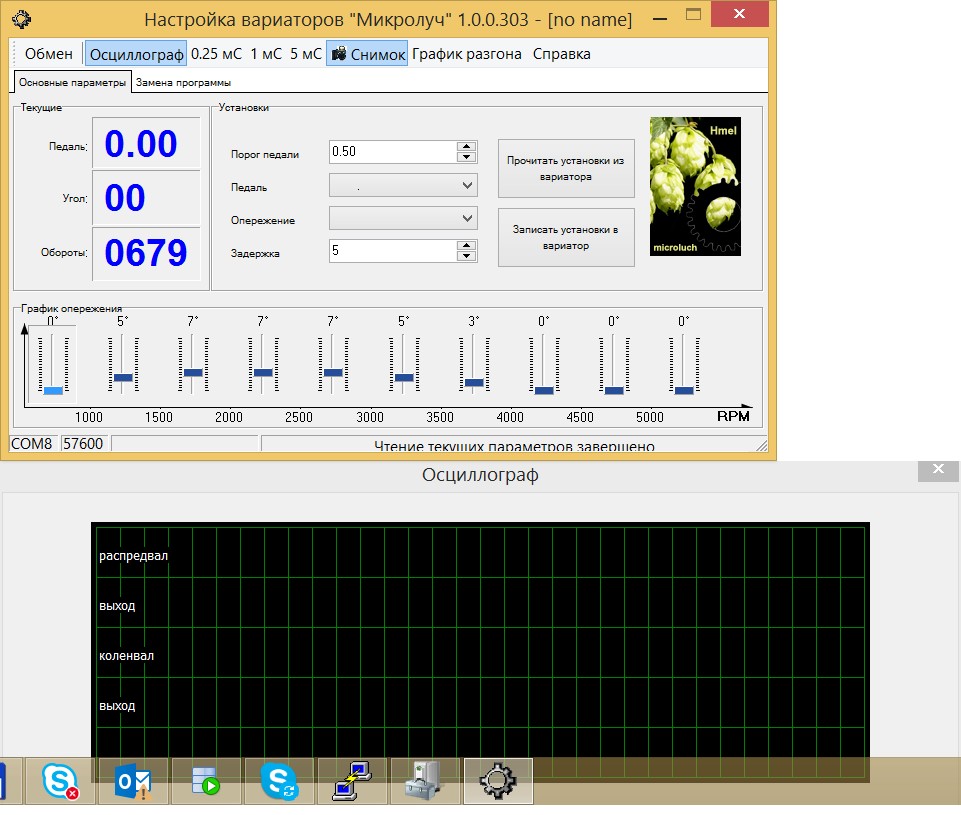Select the 5 мС time scale

click(x=305, y=54)
